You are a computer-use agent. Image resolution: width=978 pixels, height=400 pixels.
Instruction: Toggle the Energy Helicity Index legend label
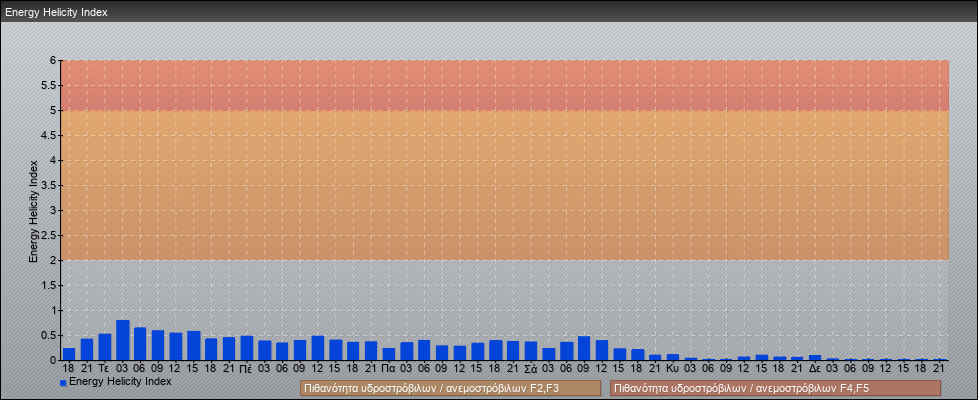click(x=120, y=381)
